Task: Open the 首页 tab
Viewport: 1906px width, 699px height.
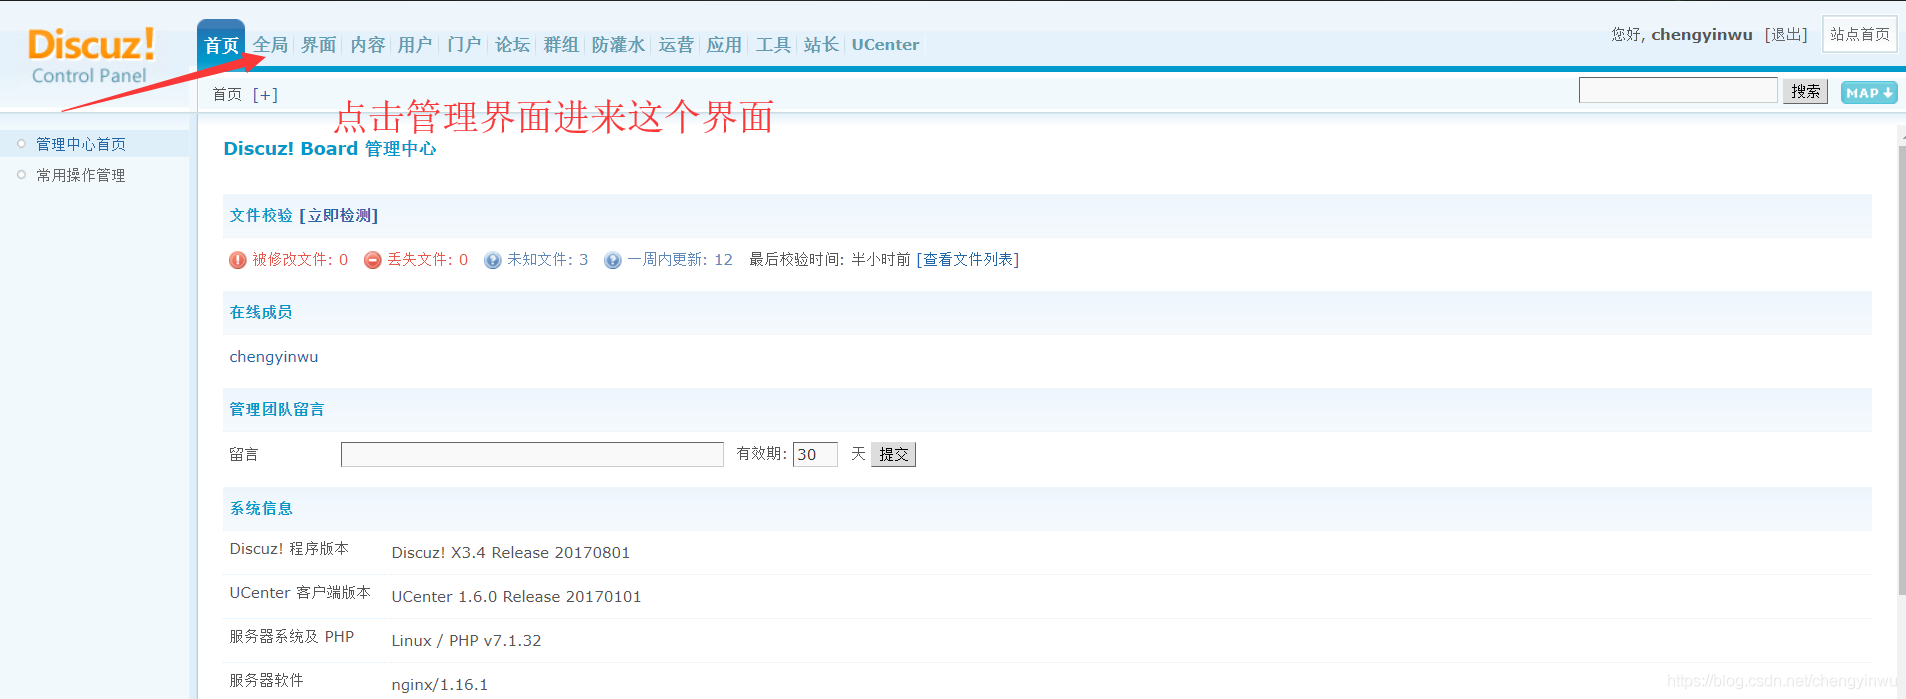Action: click(x=221, y=45)
